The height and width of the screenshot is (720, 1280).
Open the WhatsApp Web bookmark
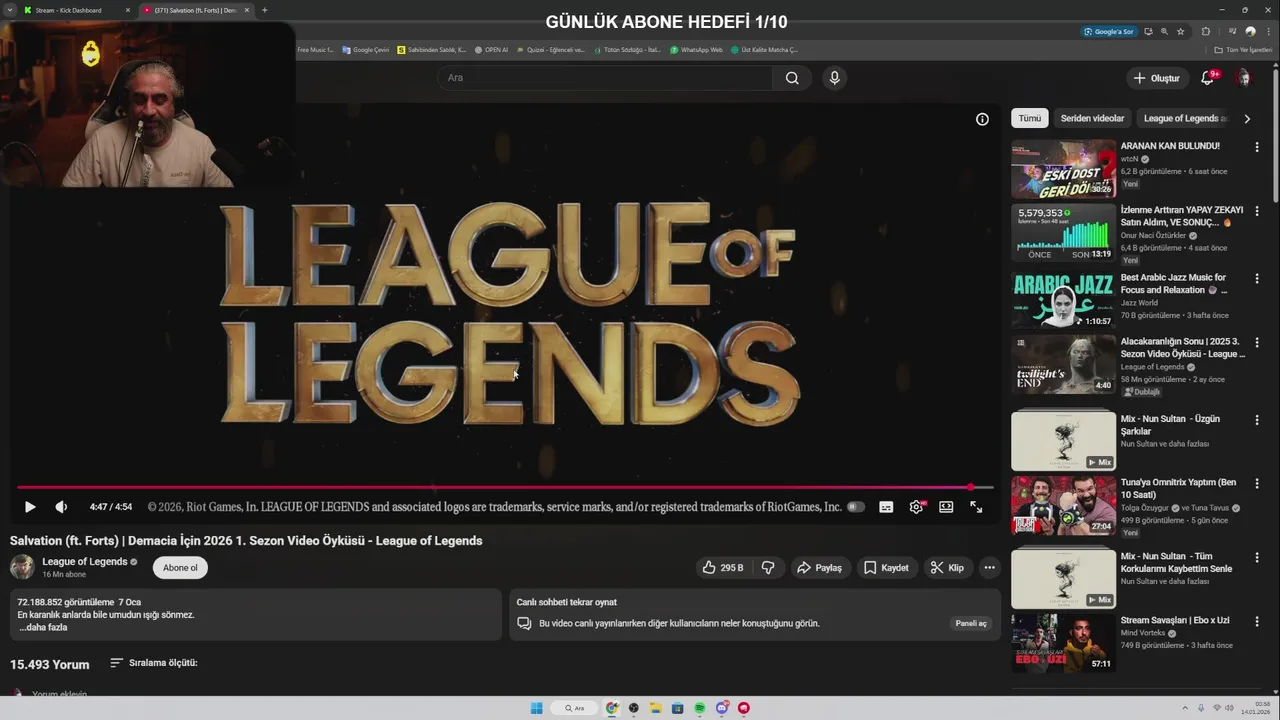click(696, 49)
